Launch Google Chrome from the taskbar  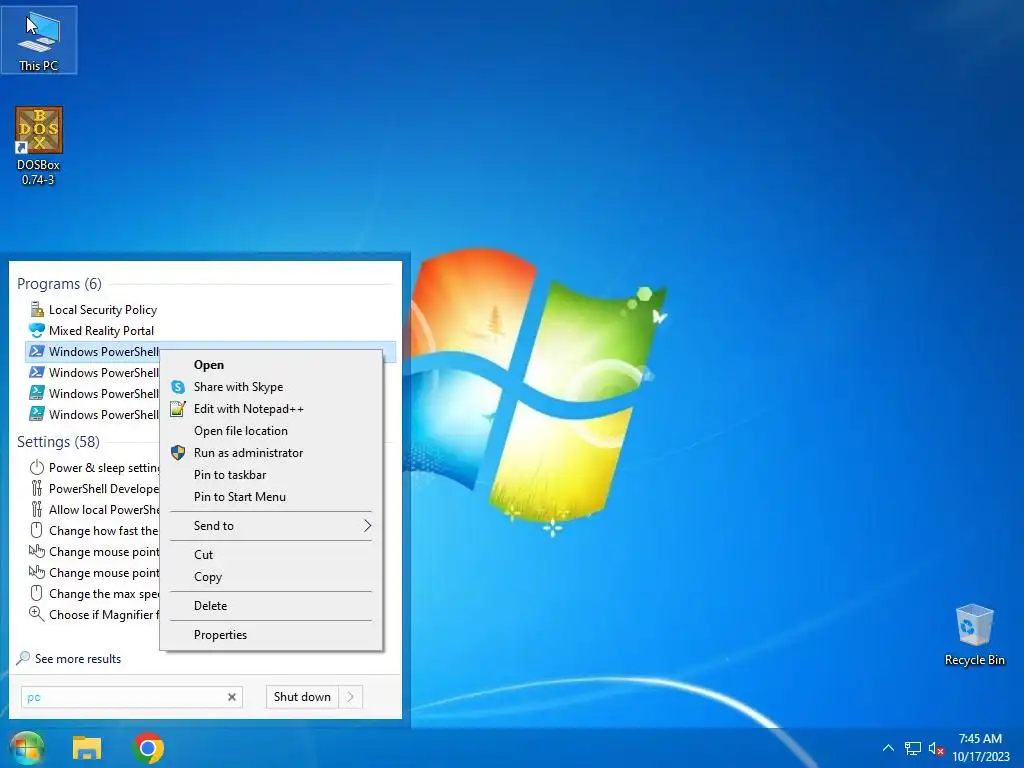148,748
